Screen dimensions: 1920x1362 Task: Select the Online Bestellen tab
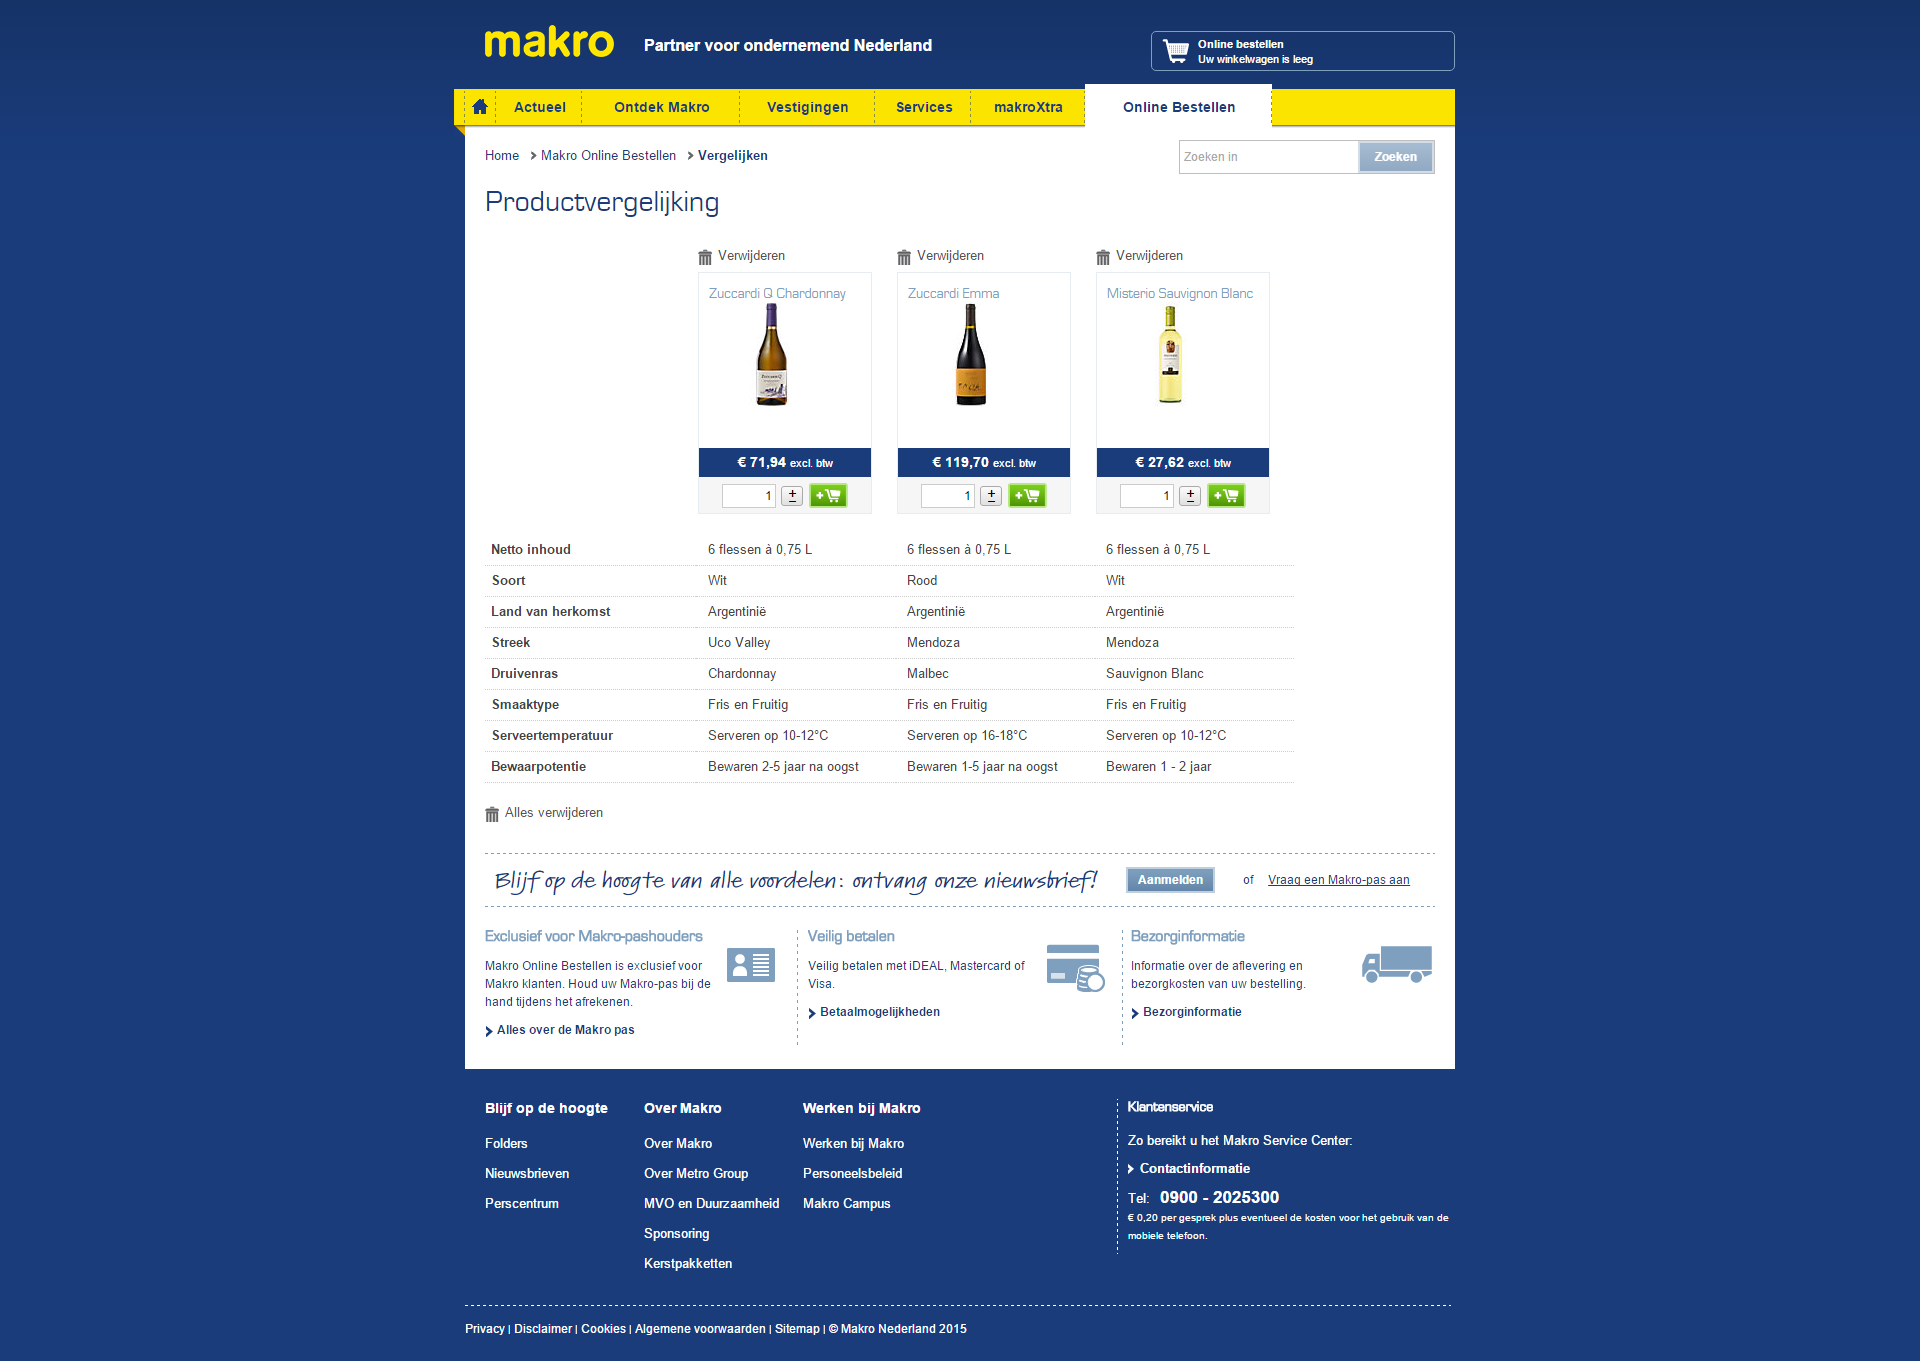[1179, 107]
